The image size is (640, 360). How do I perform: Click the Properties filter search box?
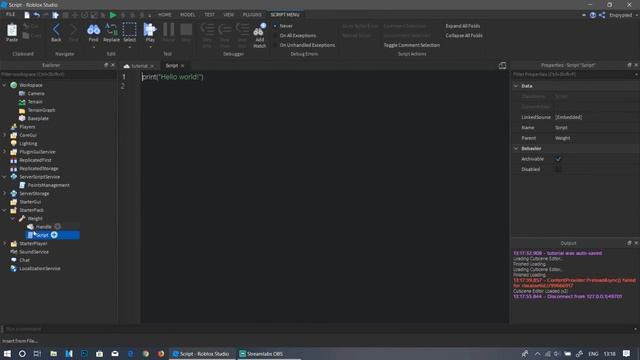[575, 75]
